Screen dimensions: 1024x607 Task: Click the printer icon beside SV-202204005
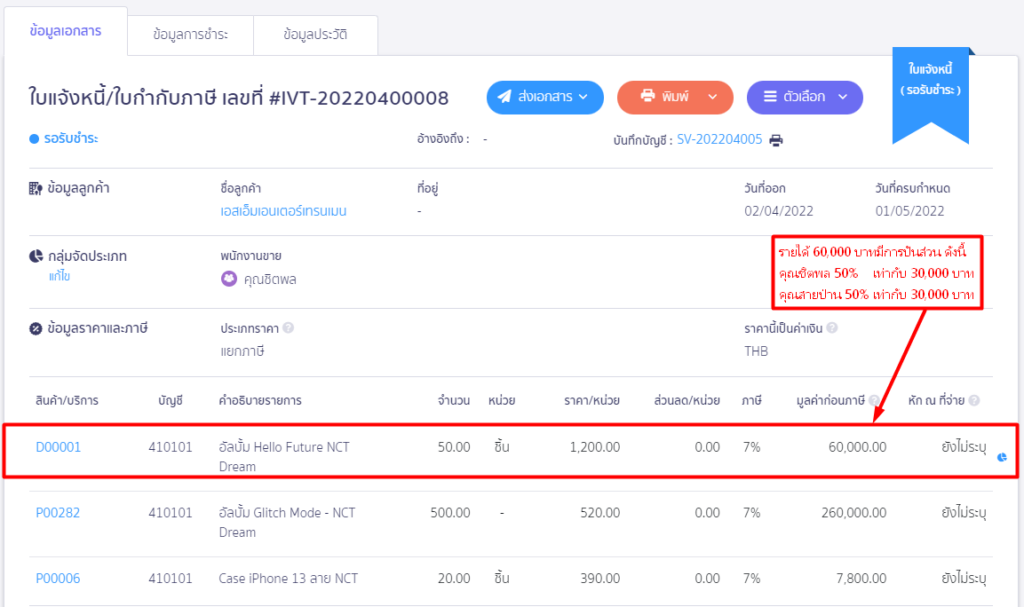[x=776, y=140]
